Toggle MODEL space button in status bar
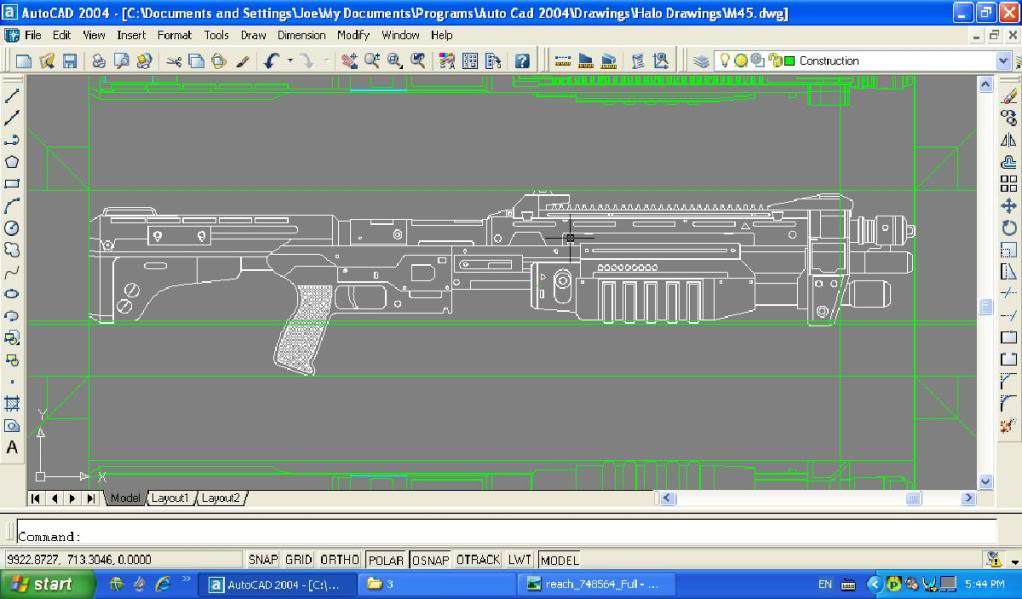Screen dimensions: 1022x599 point(559,560)
